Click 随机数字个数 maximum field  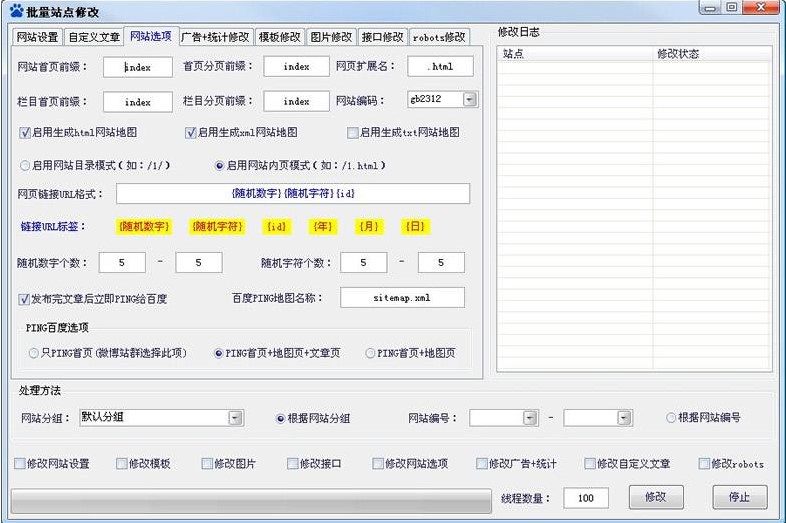click(x=199, y=263)
